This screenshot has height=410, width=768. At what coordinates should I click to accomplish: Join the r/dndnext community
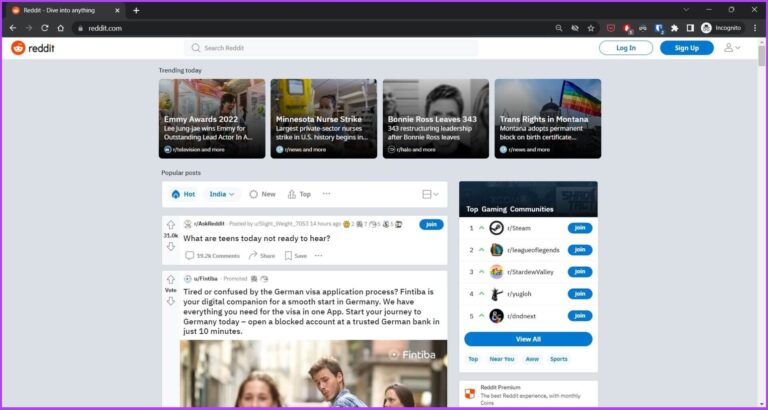pyautogui.click(x=580, y=316)
